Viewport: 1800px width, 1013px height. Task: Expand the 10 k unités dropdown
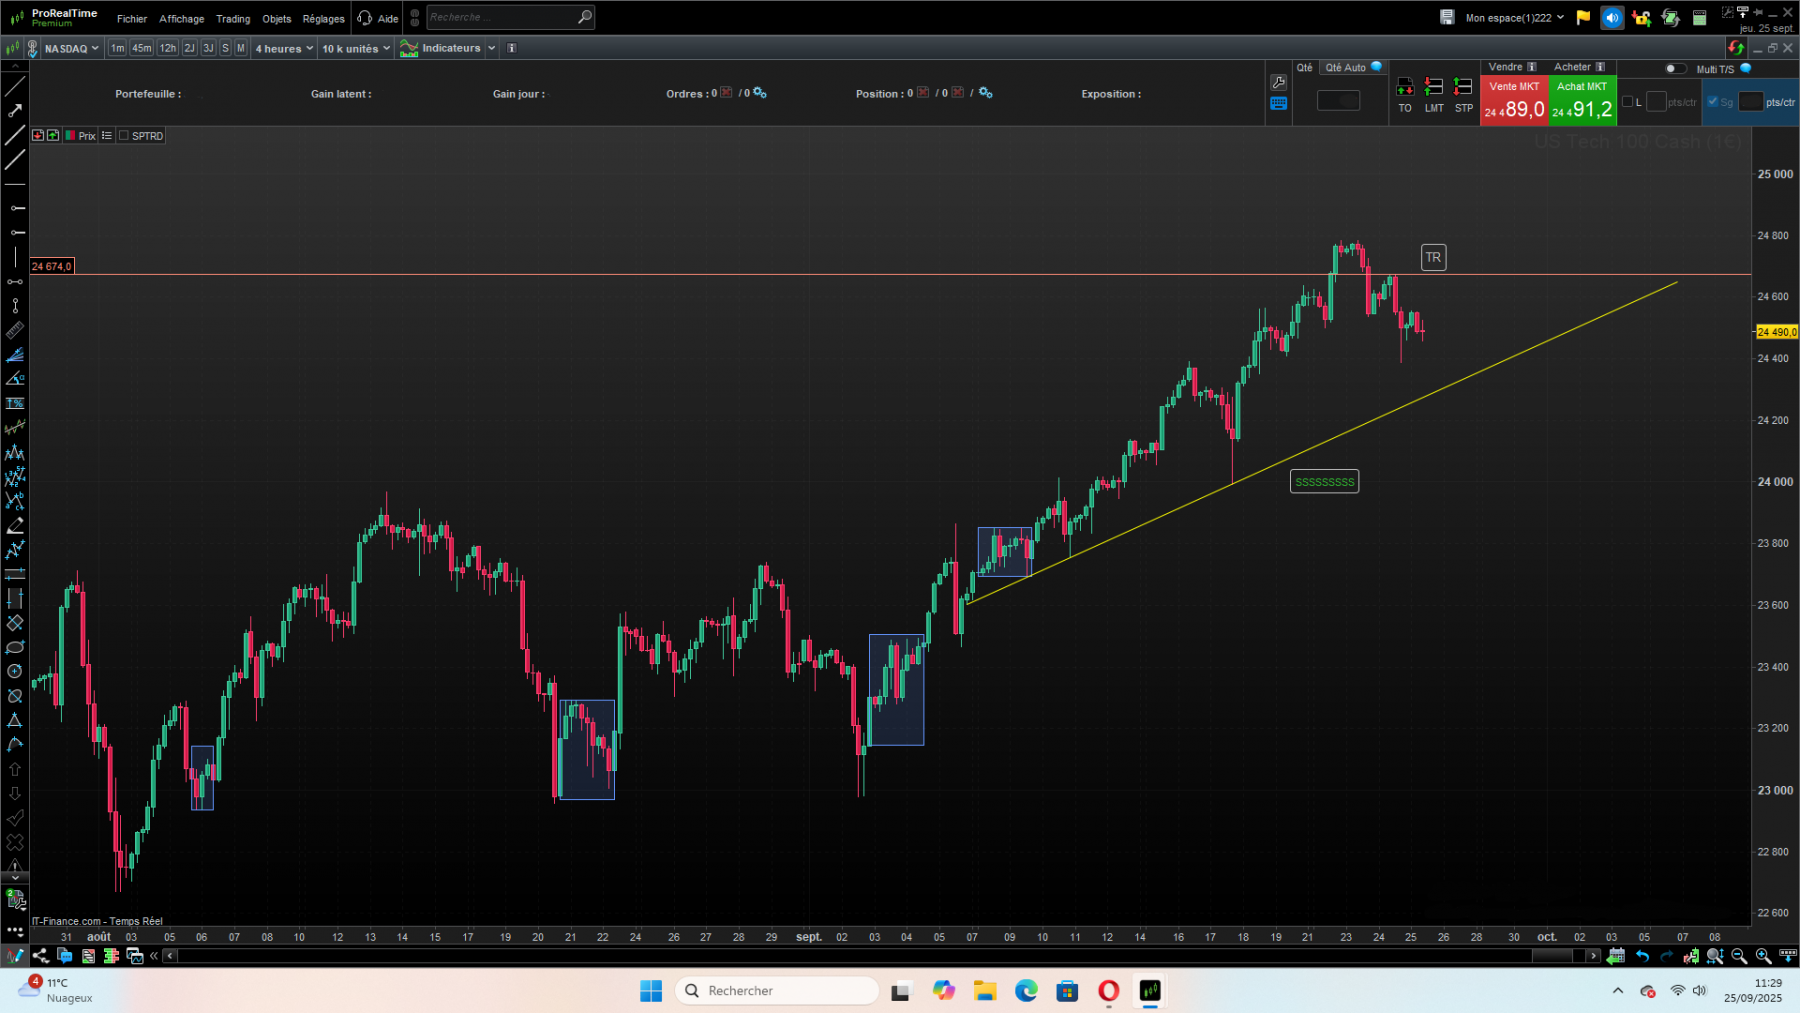coord(356,48)
